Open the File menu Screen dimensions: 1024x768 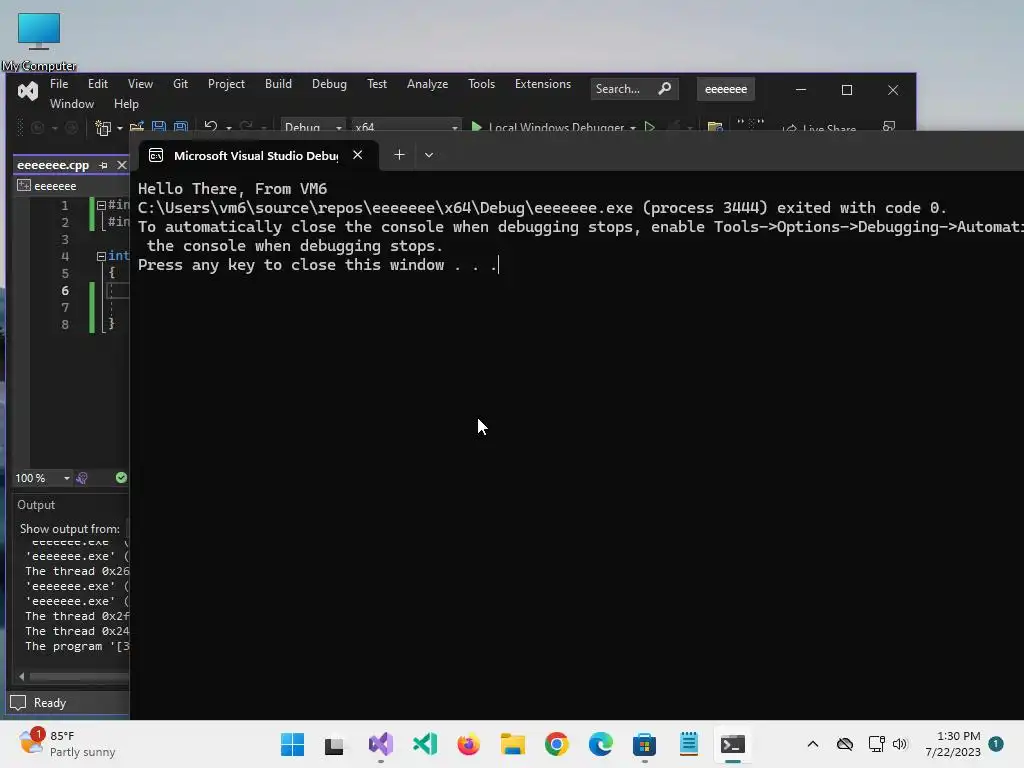point(59,84)
